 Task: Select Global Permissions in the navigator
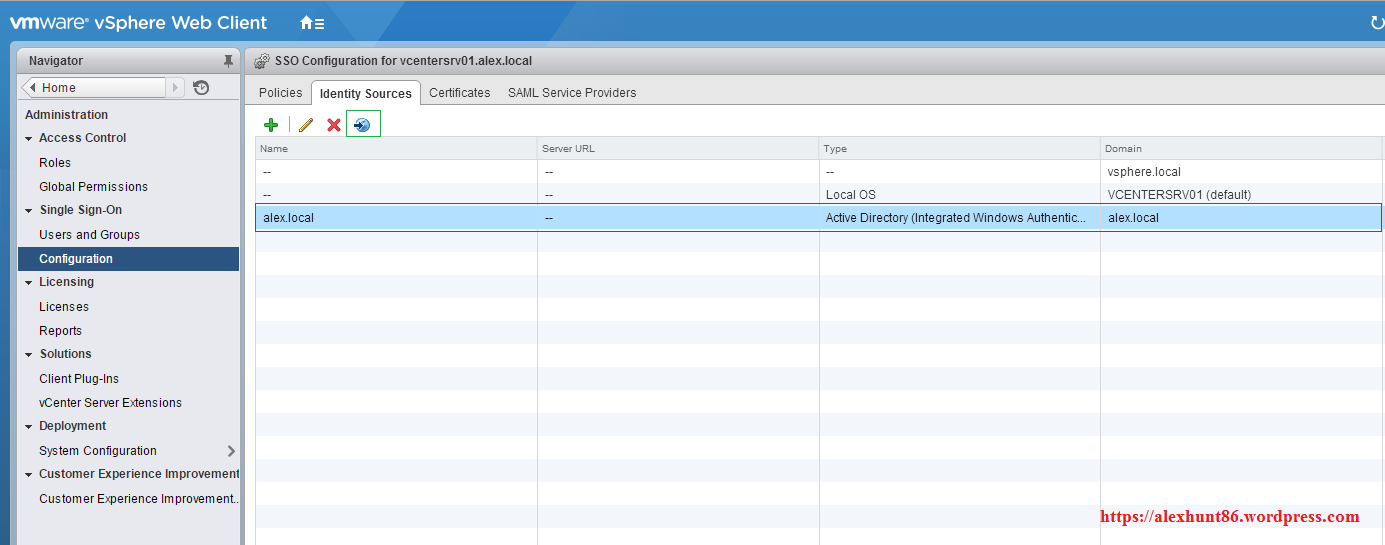coord(93,187)
